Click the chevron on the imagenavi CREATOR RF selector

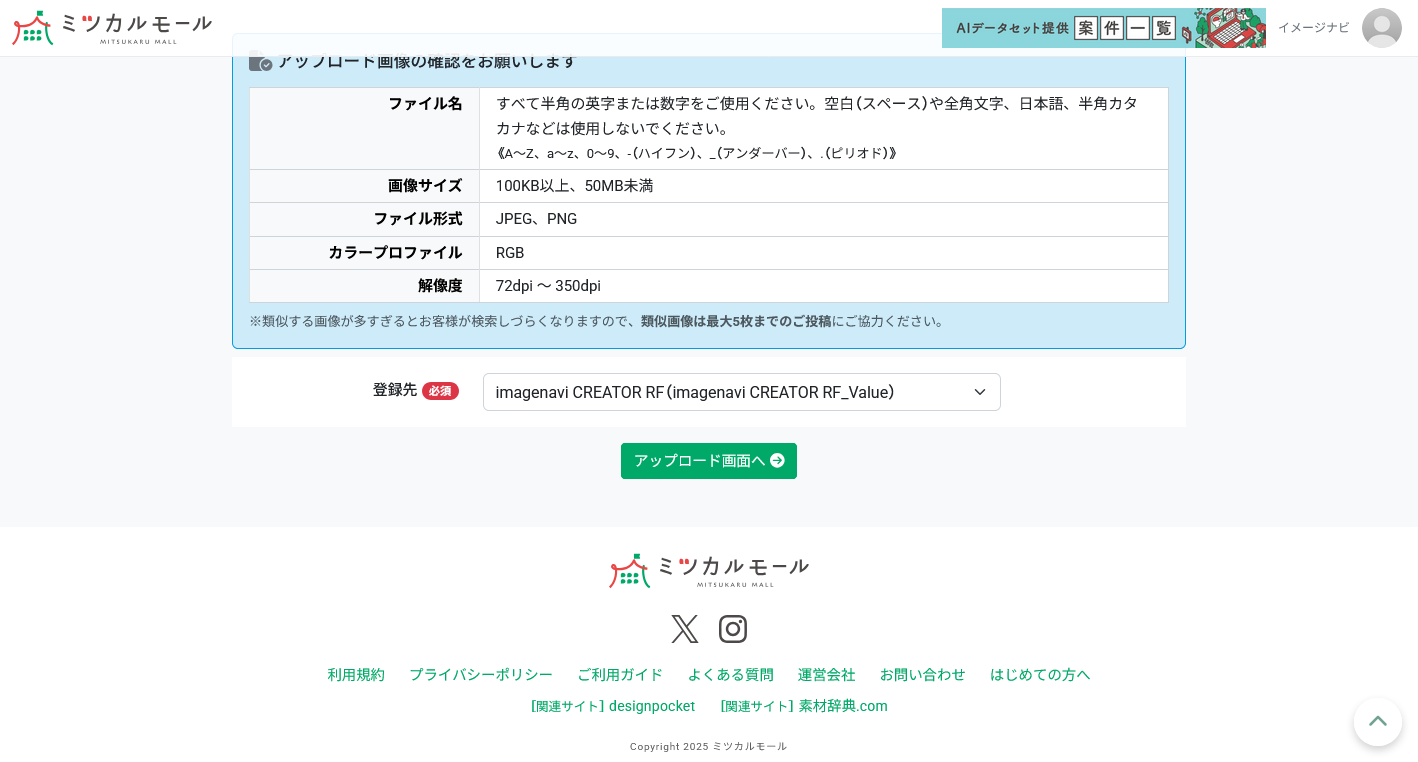click(x=980, y=392)
